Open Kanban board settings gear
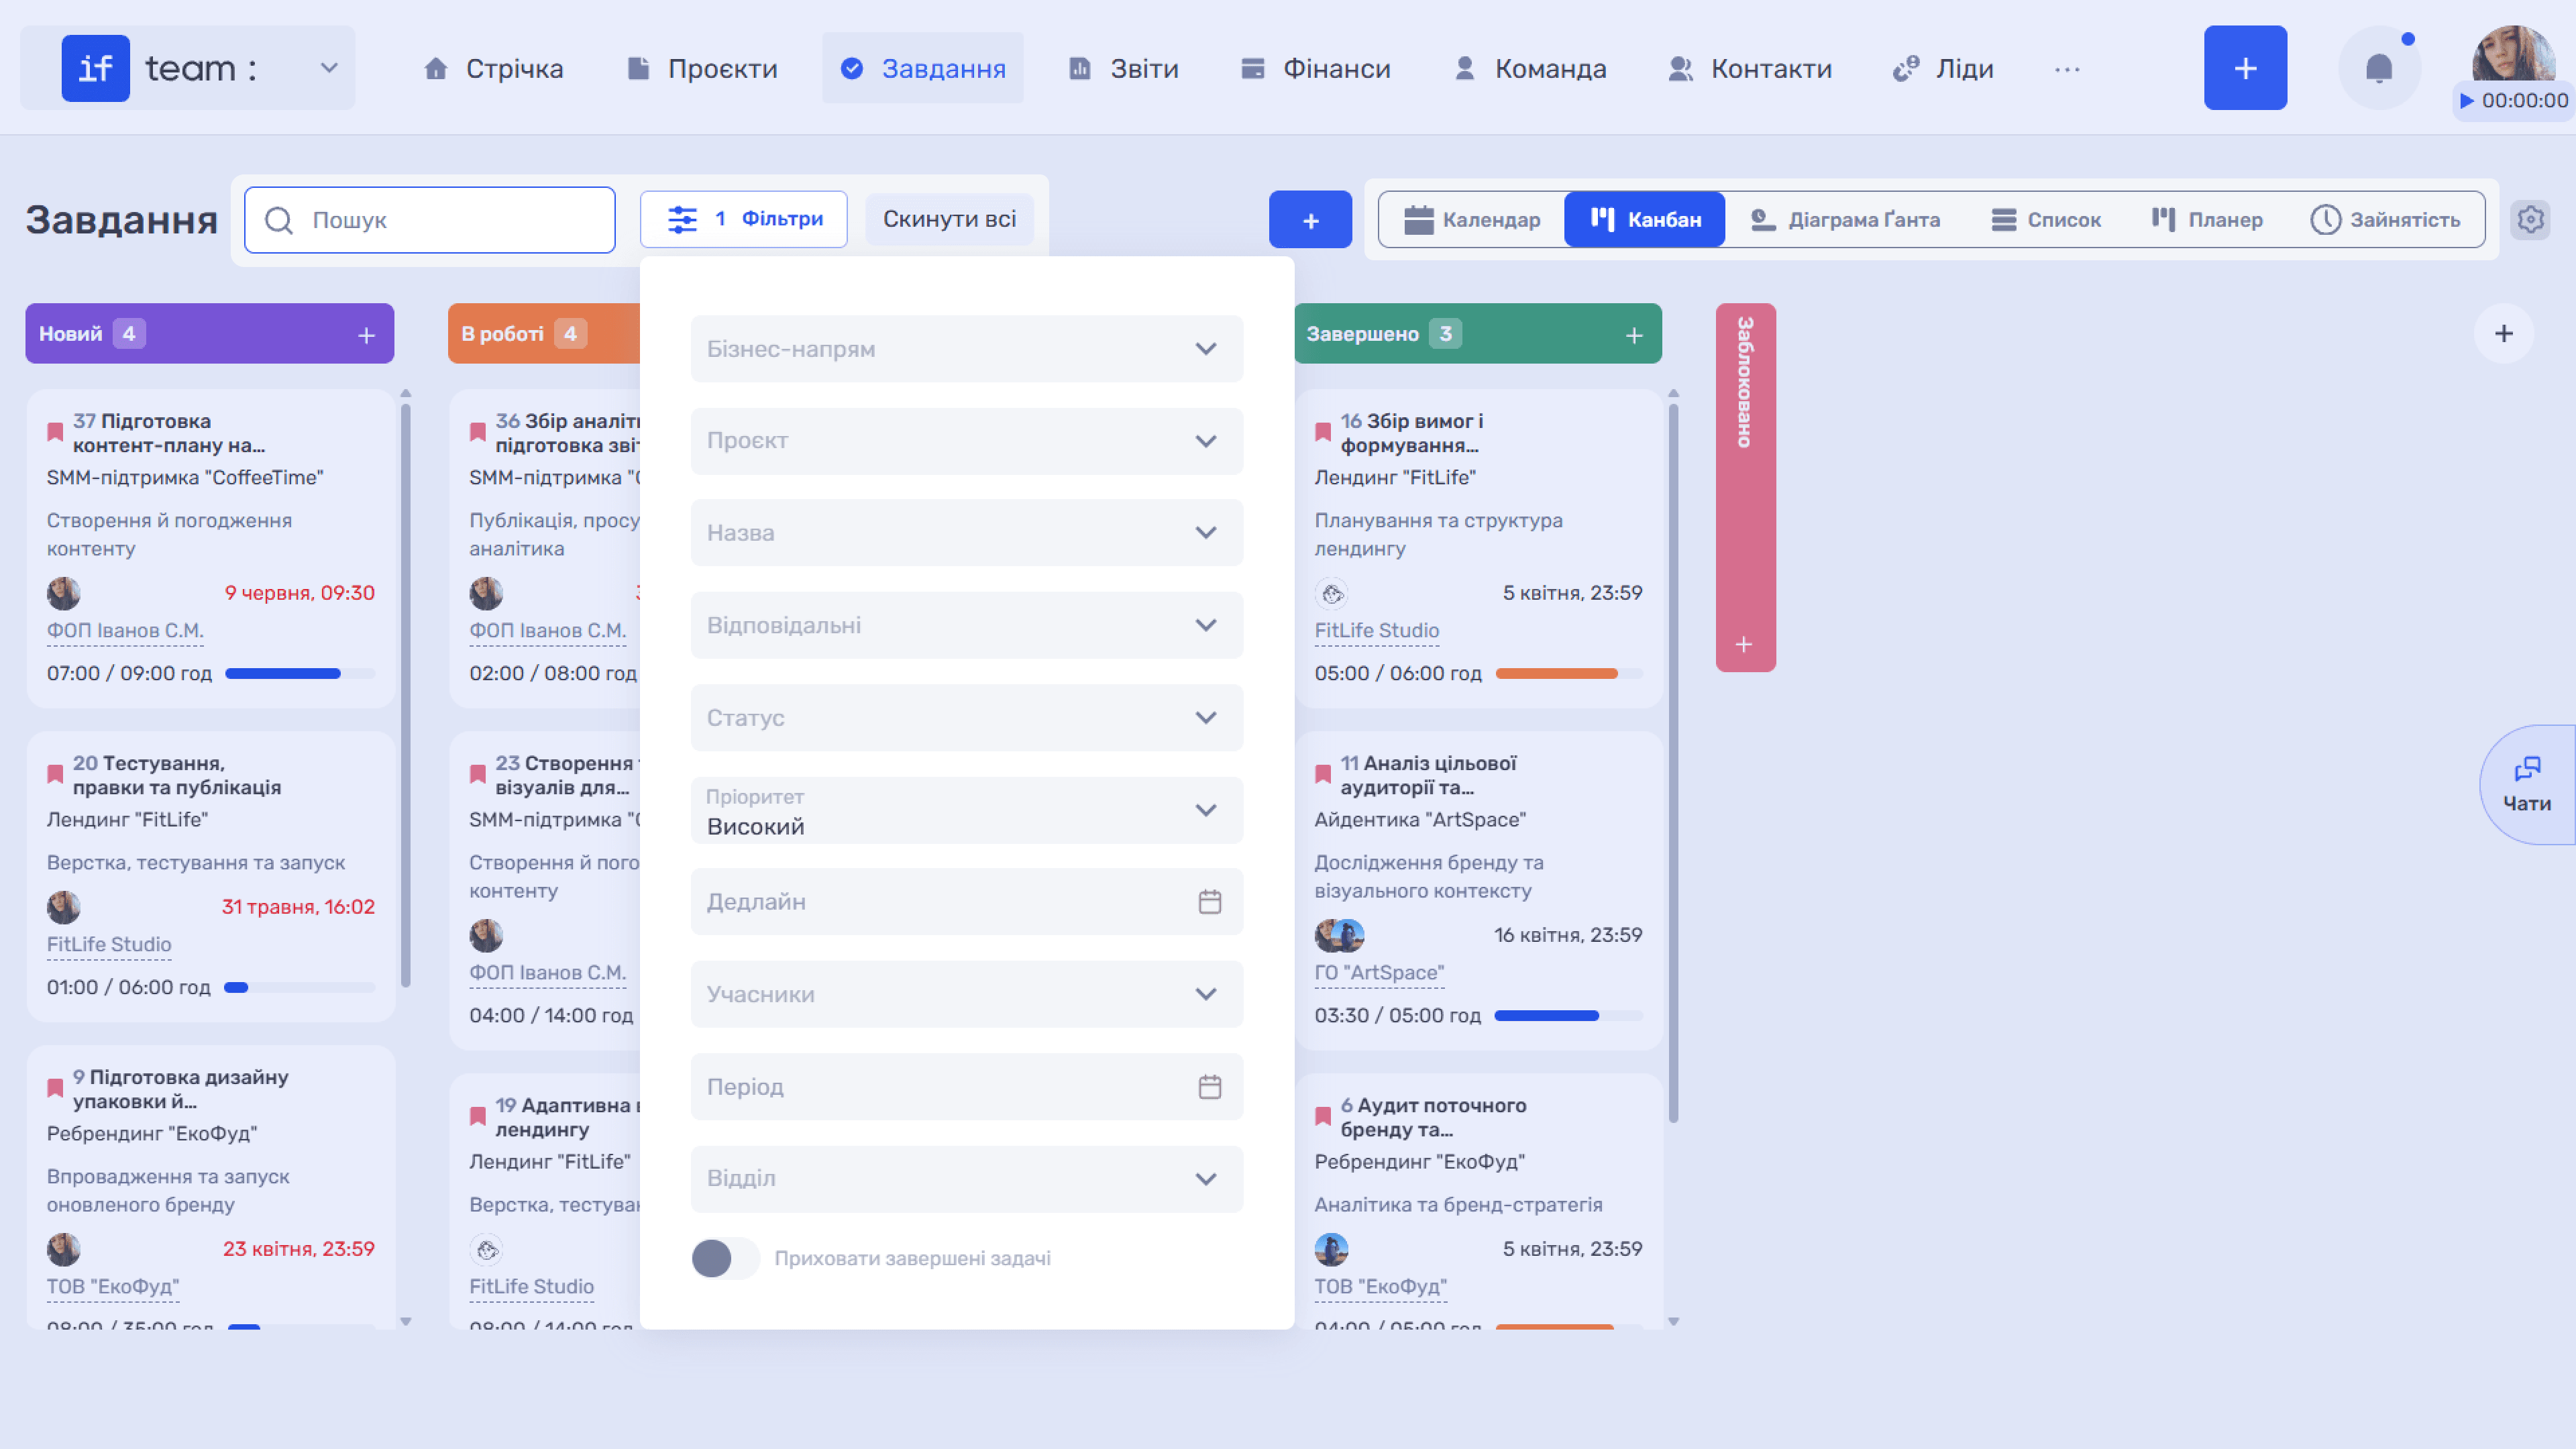 coord(2530,219)
